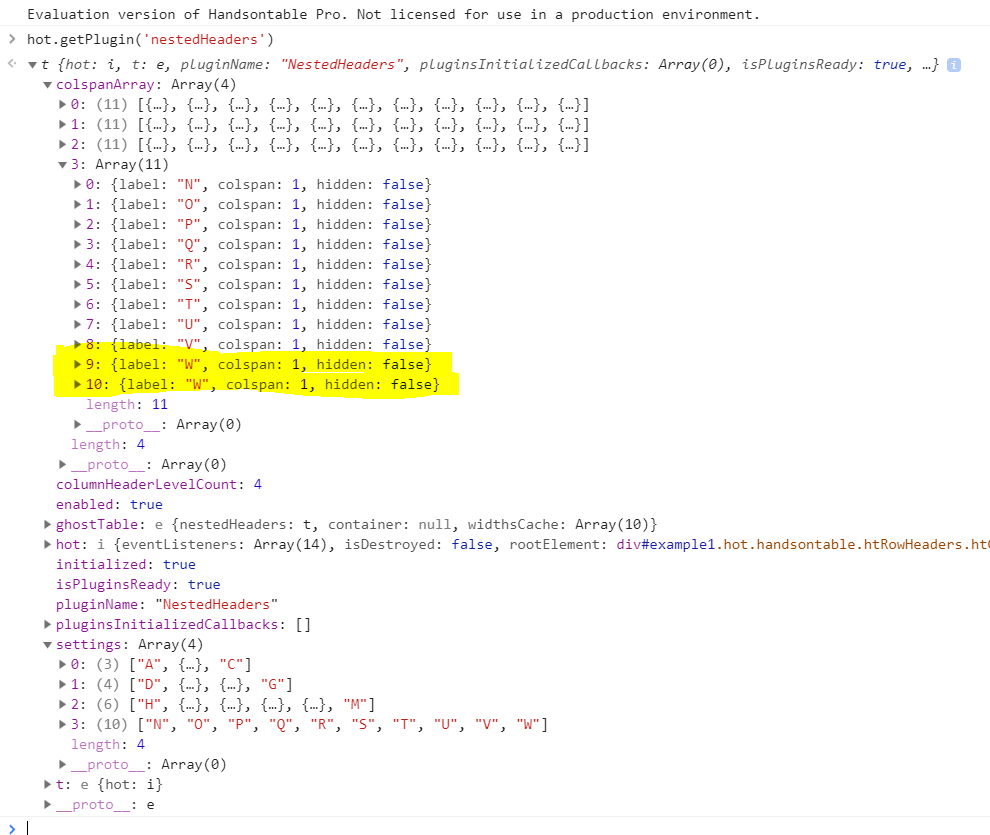Collapse colspanArray entry 3
The height and width of the screenshot is (835, 990).
(x=63, y=164)
